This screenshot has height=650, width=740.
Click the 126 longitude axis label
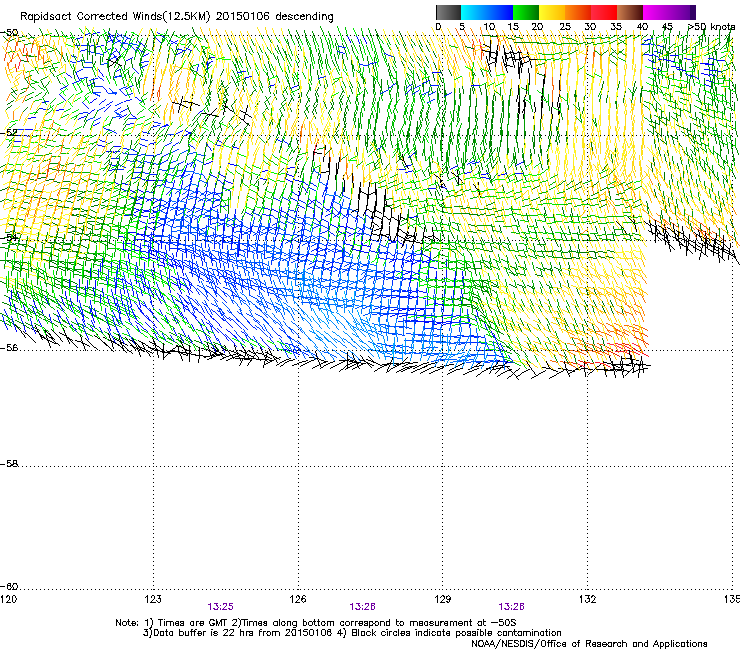[x=298, y=599]
